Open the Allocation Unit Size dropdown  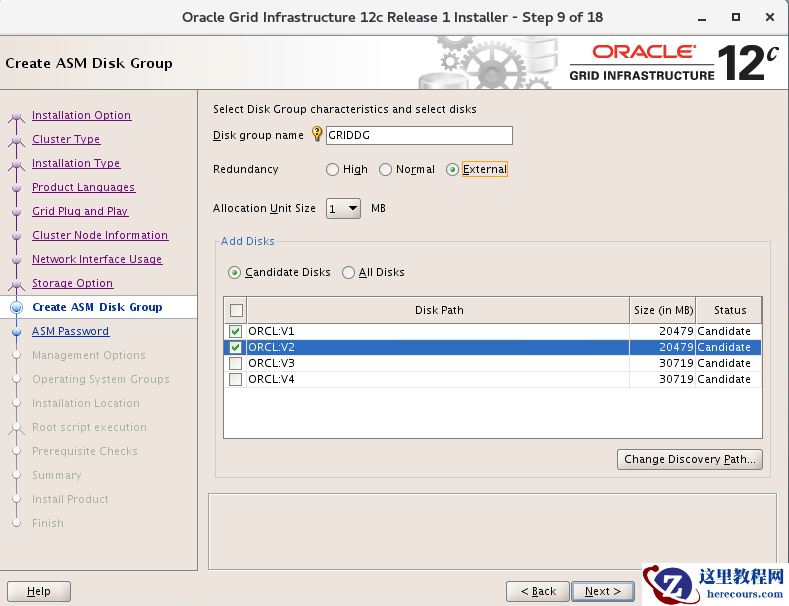343,208
